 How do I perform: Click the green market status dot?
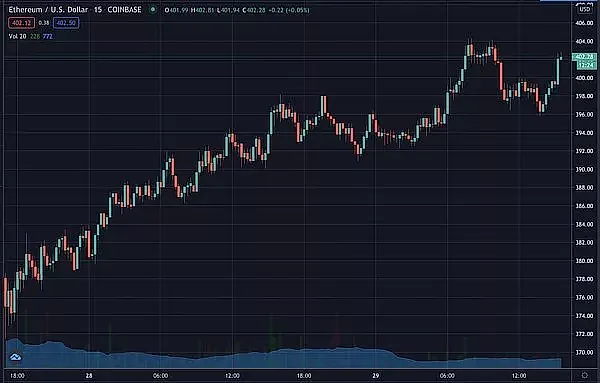153,10
